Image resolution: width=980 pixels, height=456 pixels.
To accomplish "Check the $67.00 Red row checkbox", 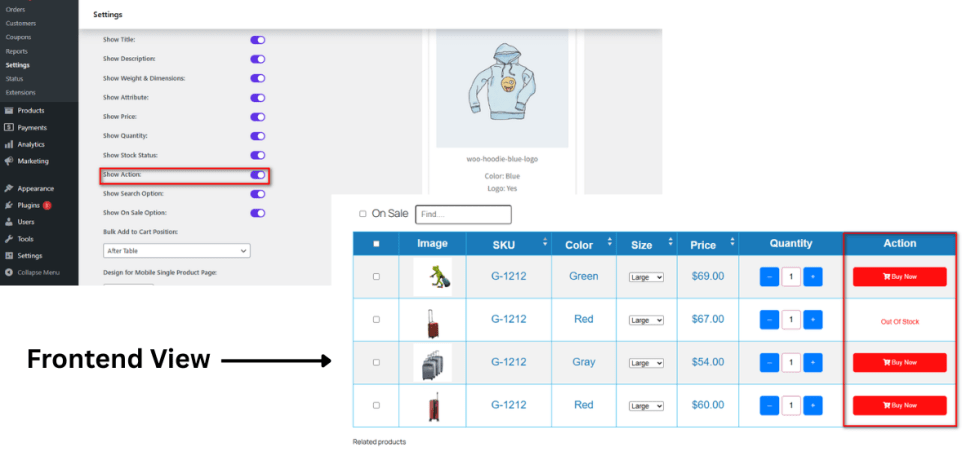I will point(376,319).
